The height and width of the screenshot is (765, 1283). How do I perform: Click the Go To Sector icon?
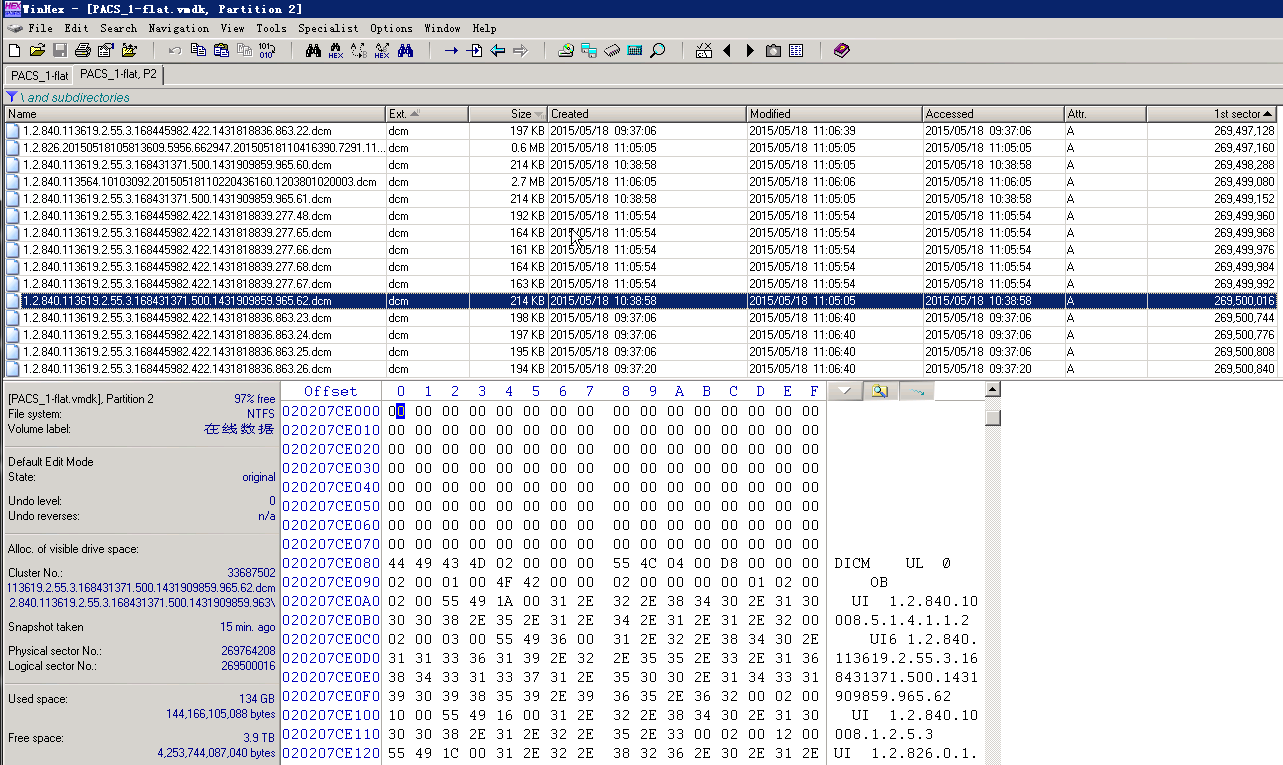[474, 50]
